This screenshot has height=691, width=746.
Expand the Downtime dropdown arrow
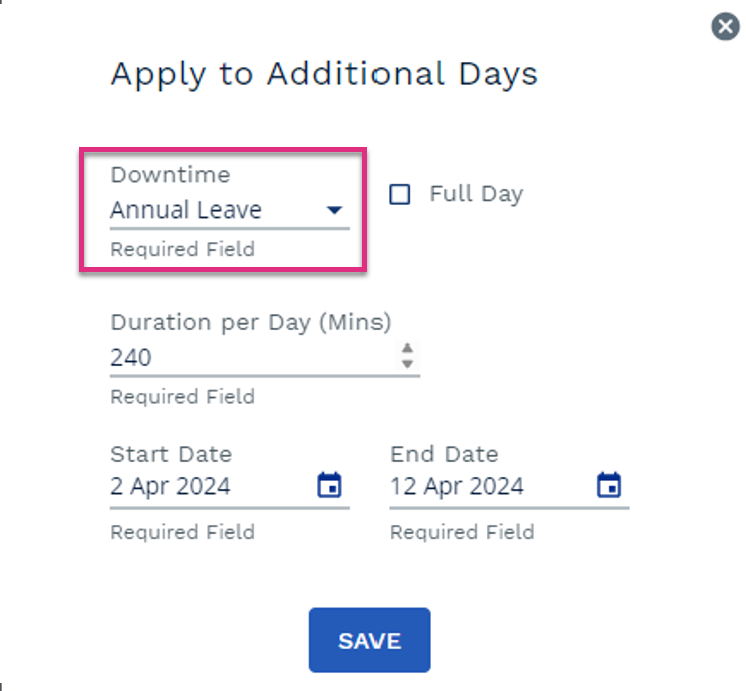point(334,210)
